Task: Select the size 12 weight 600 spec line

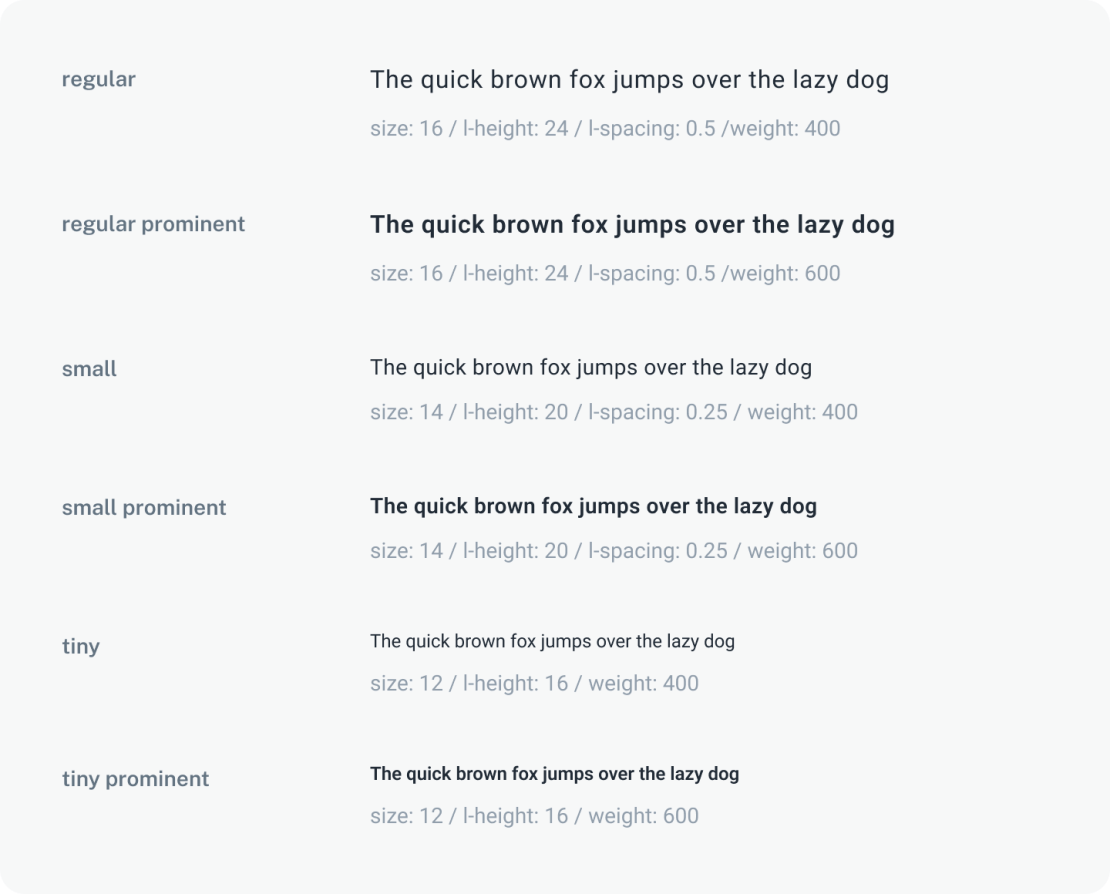Action: [x=534, y=816]
